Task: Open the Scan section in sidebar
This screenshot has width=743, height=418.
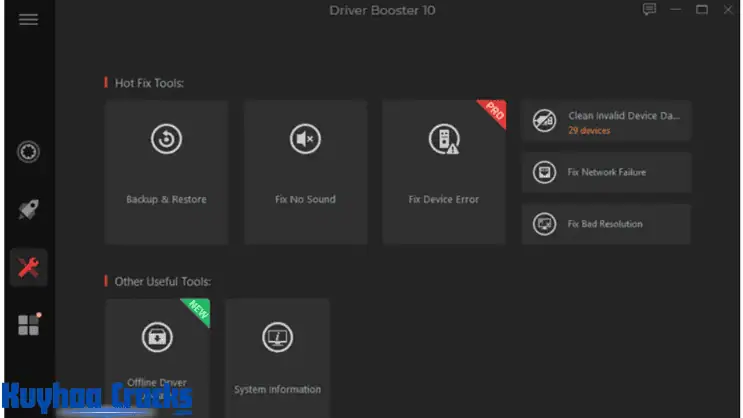Action: tap(28, 152)
